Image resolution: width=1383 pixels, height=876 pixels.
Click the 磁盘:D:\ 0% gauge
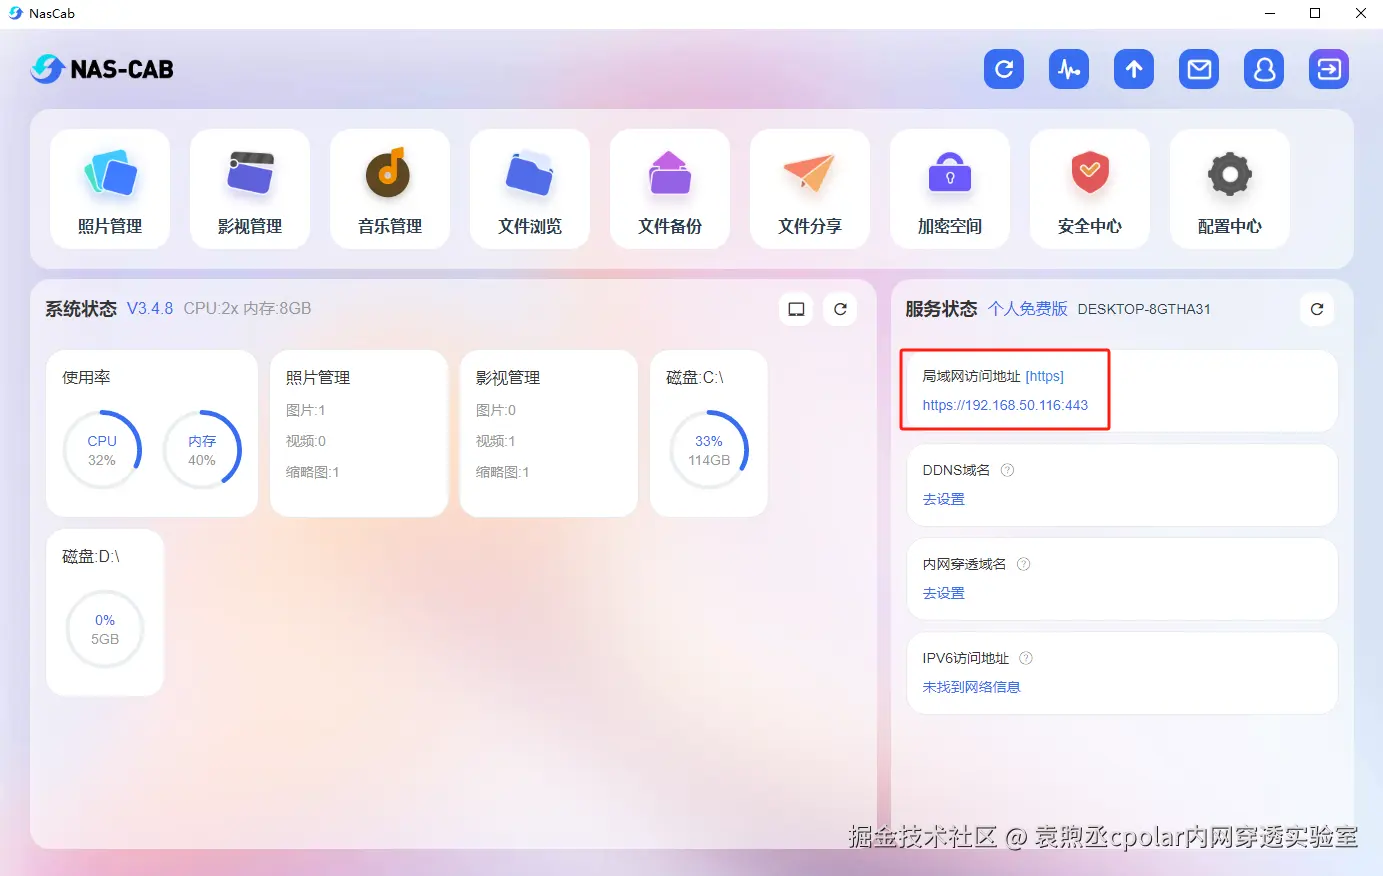tap(105, 629)
